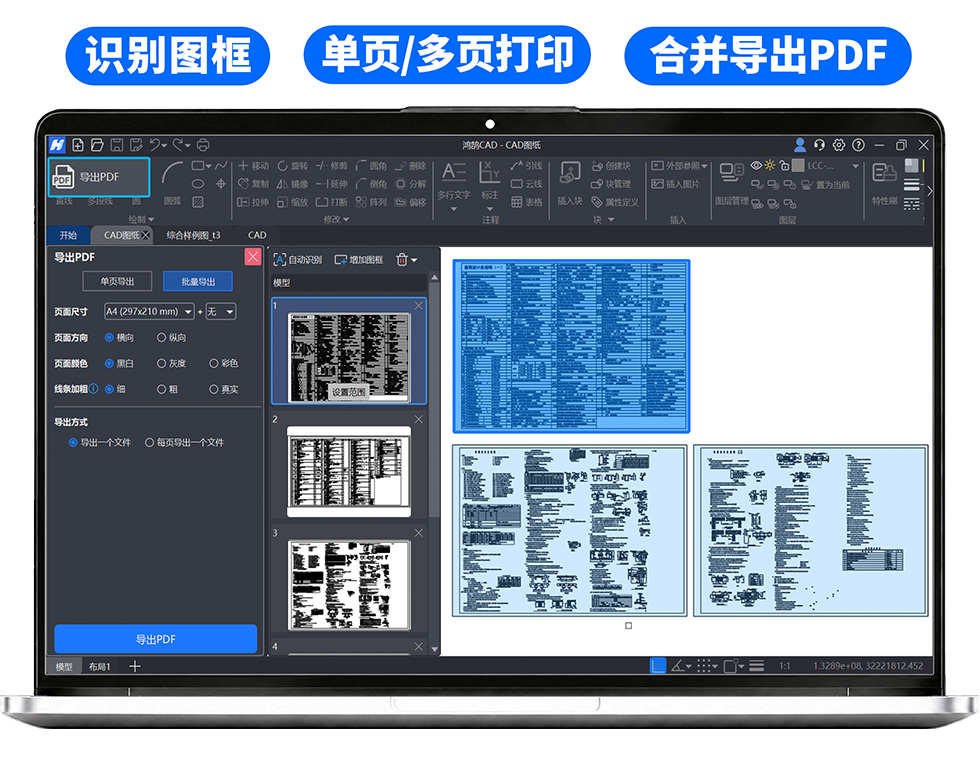Click the layer color swatch beside LCC
This screenshot has height=758, width=980.
click(798, 166)
